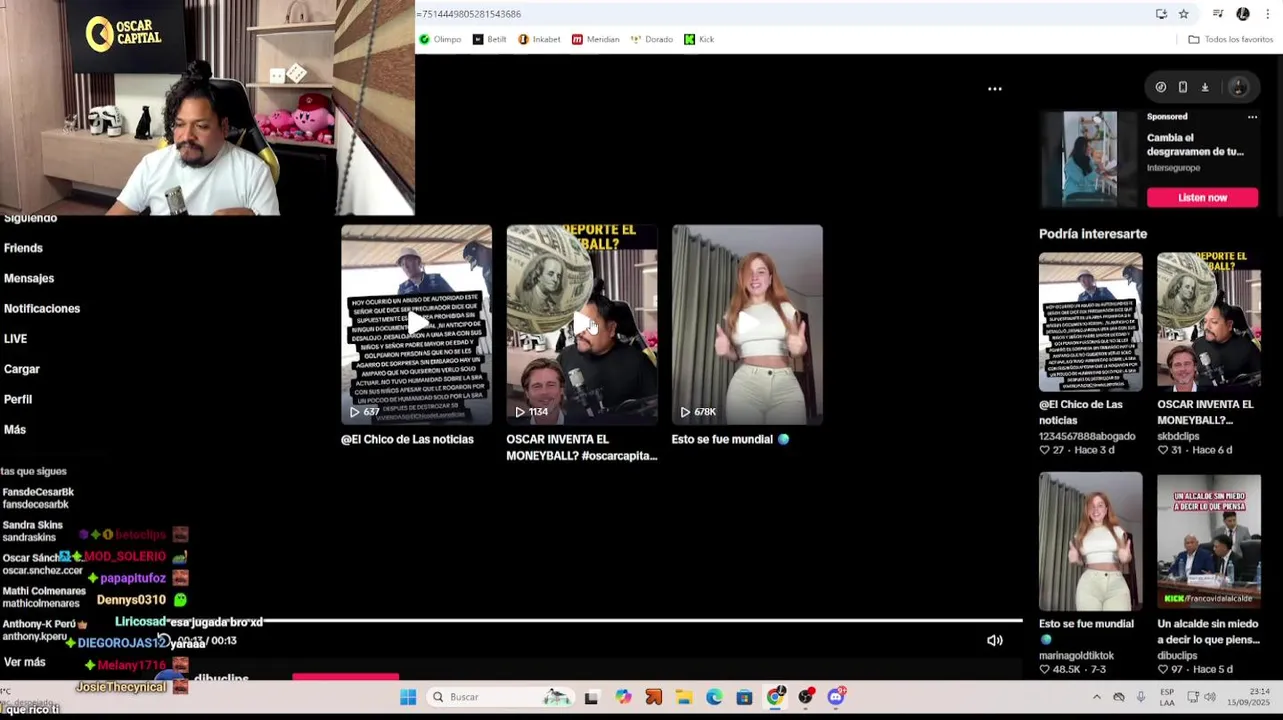1283x720 pixels.
Task: Open the Dorado bookmark
Action: pyautogui.click(x=652, y=39)
